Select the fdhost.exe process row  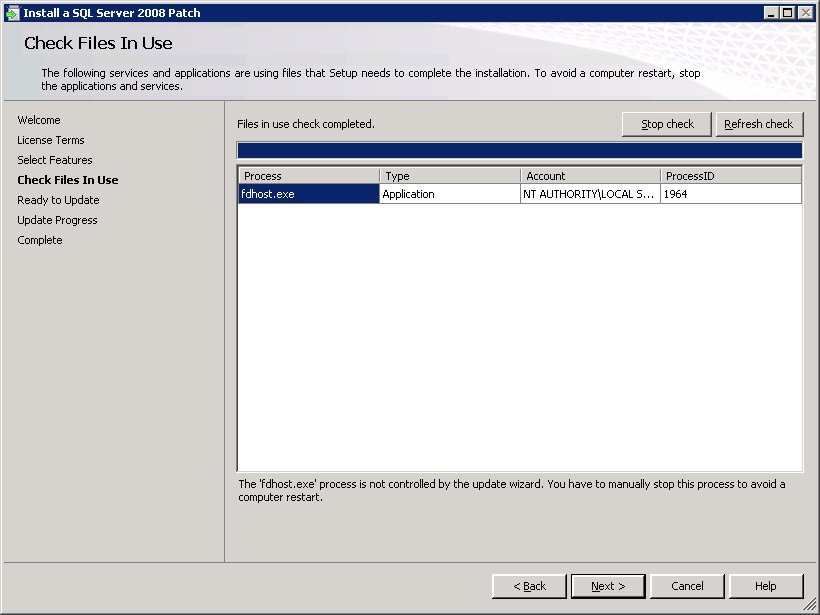point(520,194)
